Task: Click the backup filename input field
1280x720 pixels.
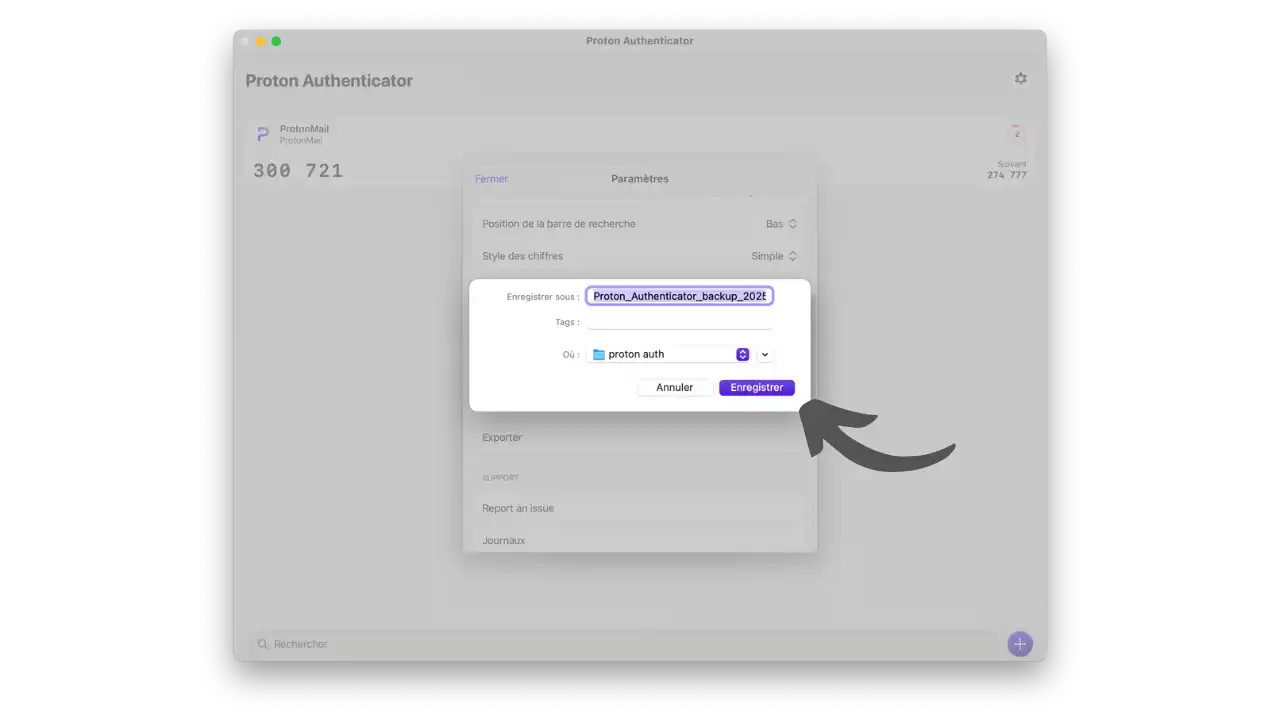Action: coord(679,295)
